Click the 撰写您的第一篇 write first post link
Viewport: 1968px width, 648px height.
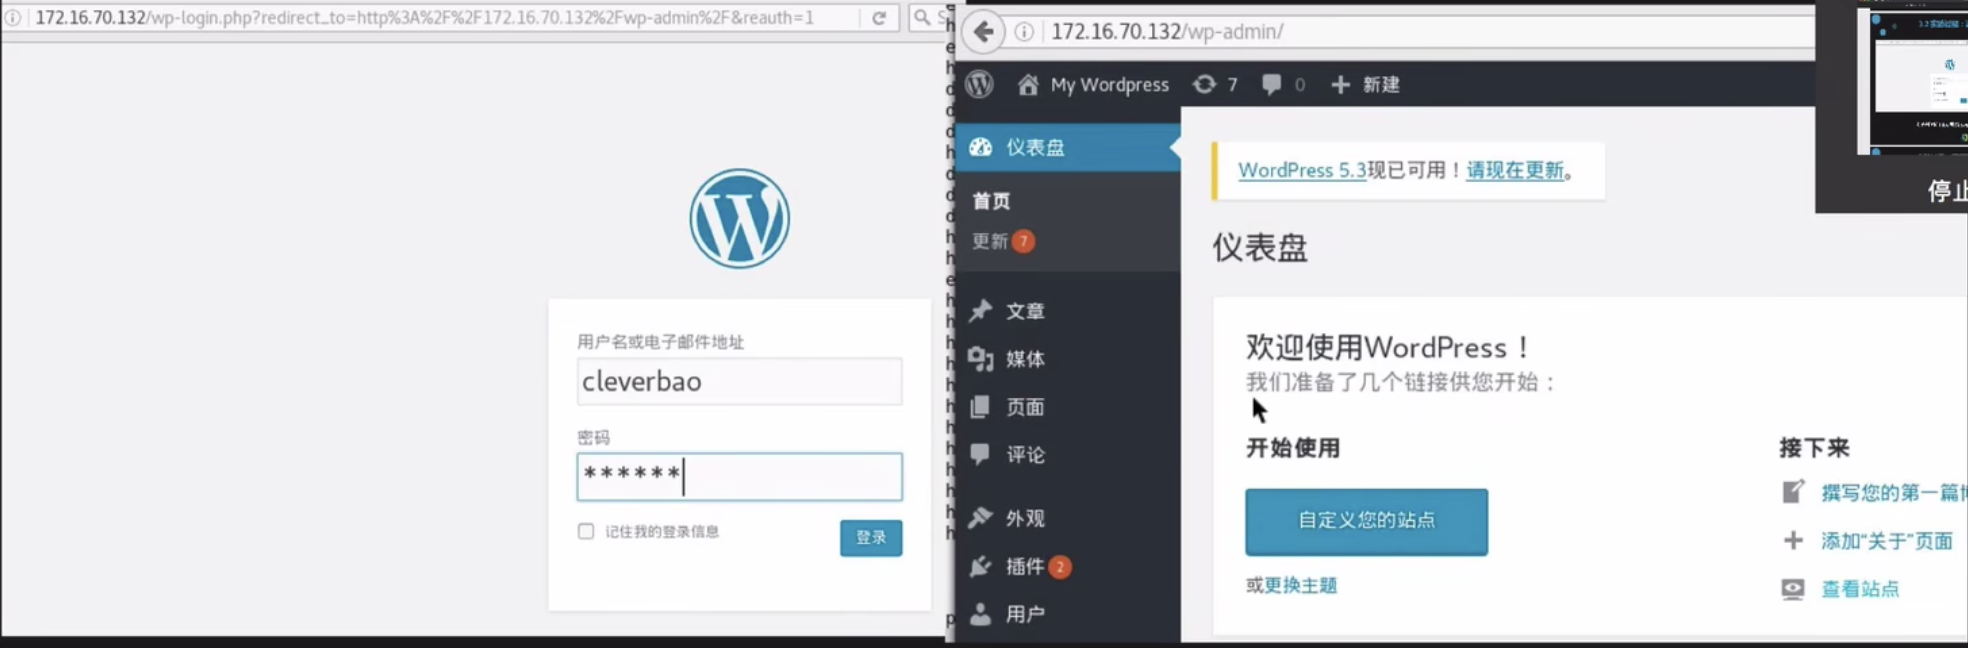[1894, 492]
